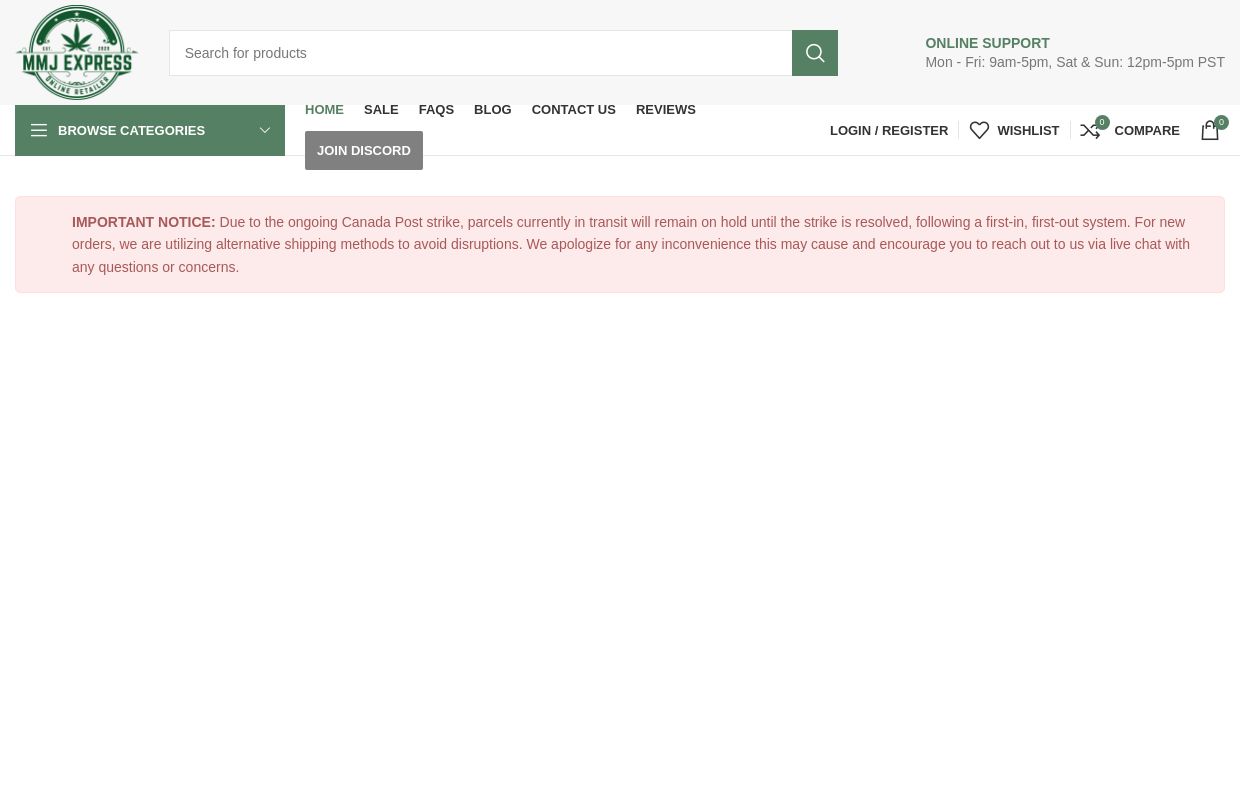Click the MMJ Express logo
The width and height of the screenshot is (1240, 800).
coord(77,52)
